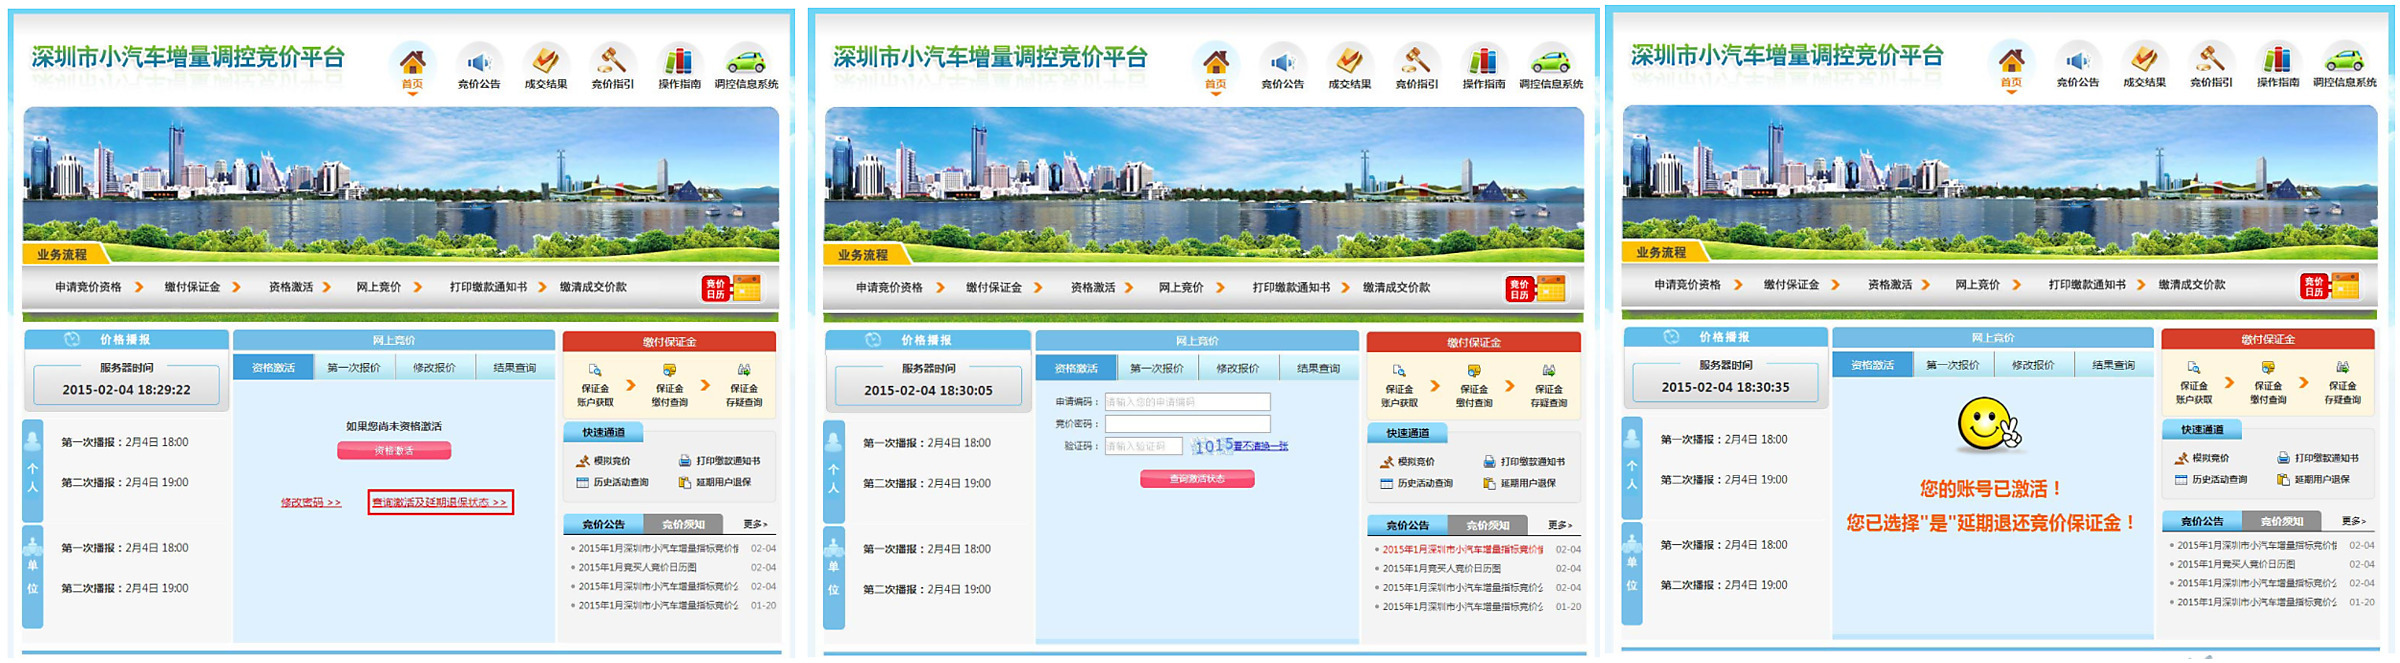Click 历史活动查询 shortcut on 18:30:05 page
This screenshot has height=663, width=2400.
pos(1416,483)
